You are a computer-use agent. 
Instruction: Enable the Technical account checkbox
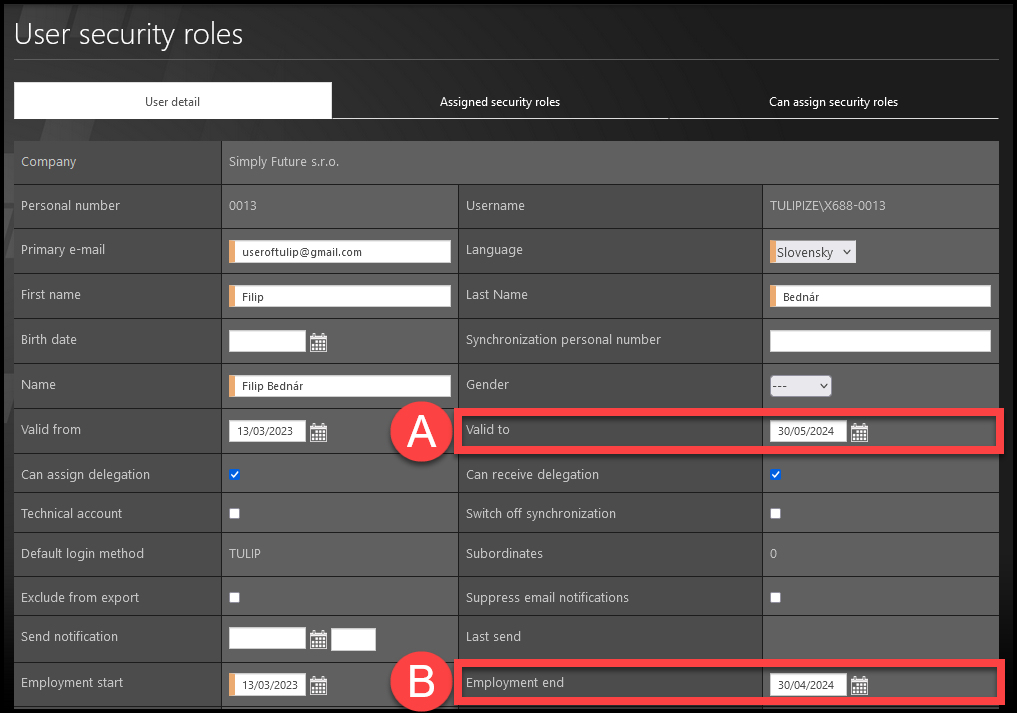[235, 513]
